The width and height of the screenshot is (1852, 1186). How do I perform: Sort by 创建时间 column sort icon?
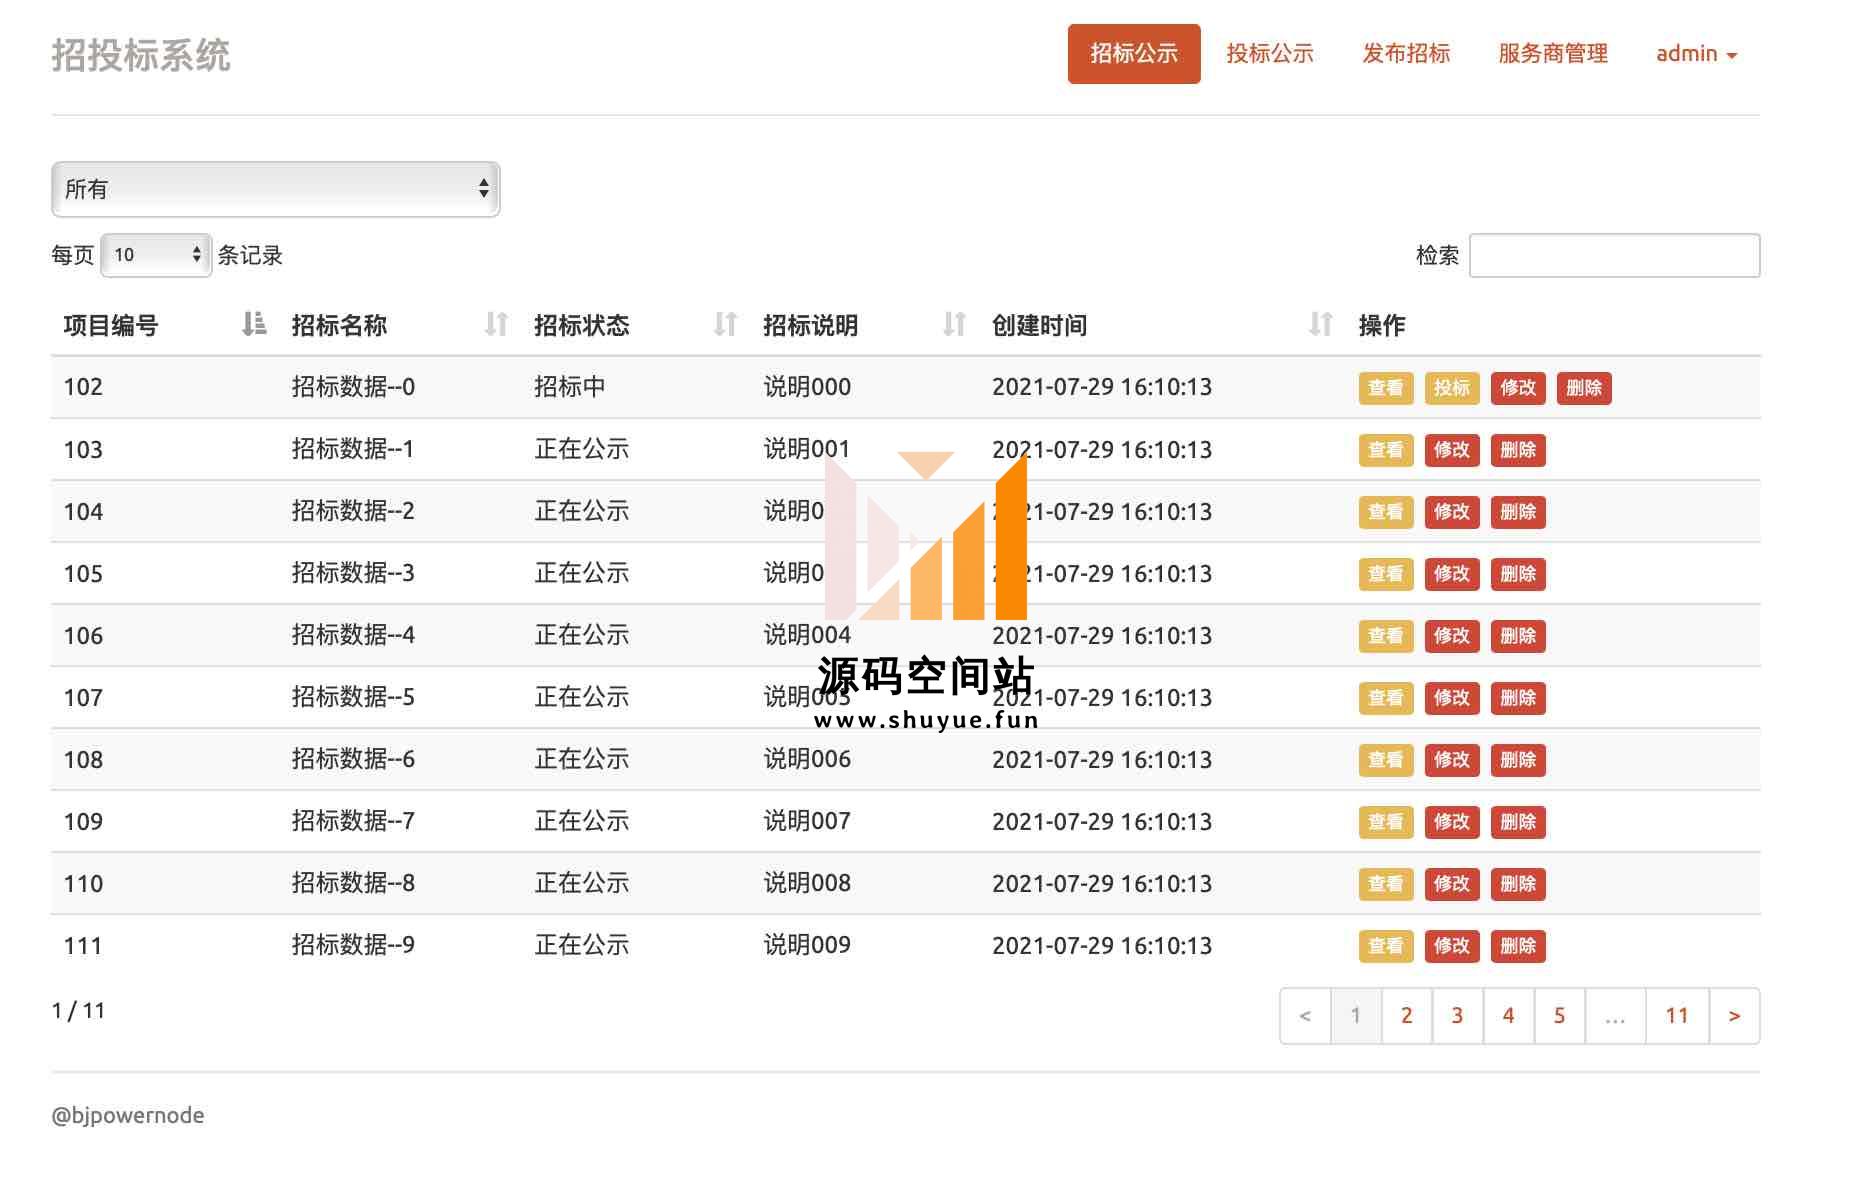(1320, 324)
